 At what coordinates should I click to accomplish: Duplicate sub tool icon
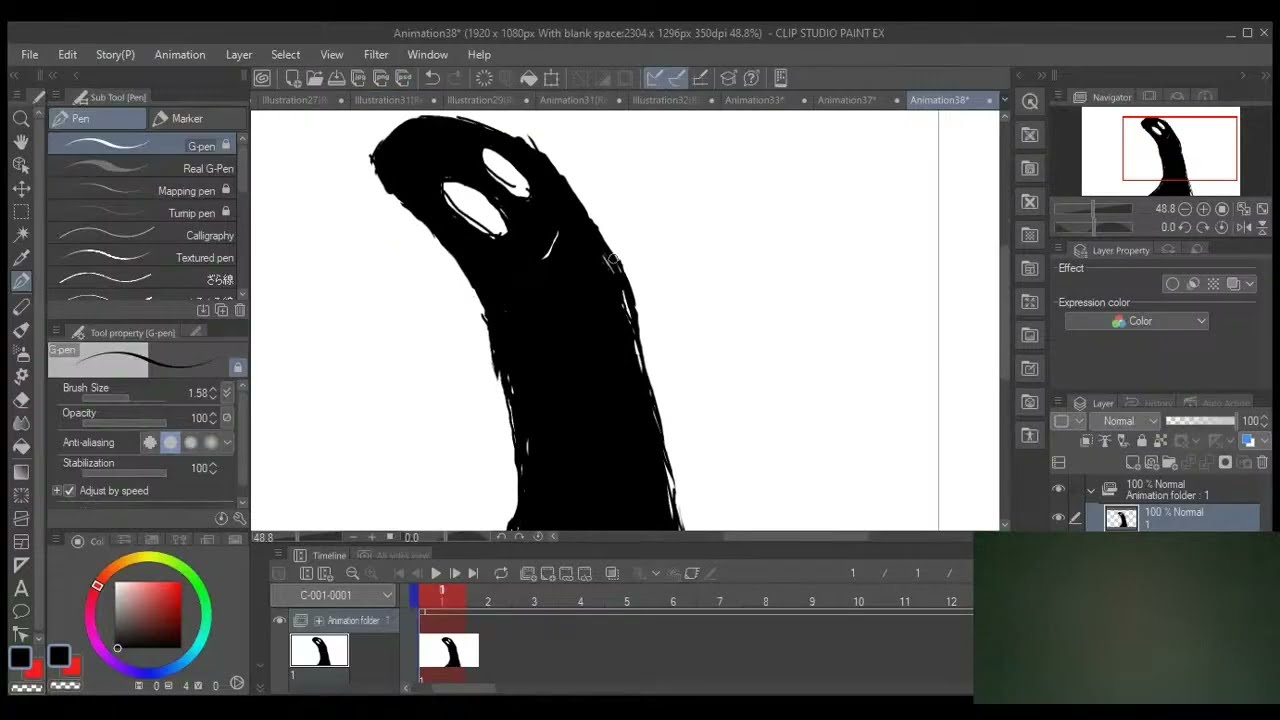tap(221, 311)
